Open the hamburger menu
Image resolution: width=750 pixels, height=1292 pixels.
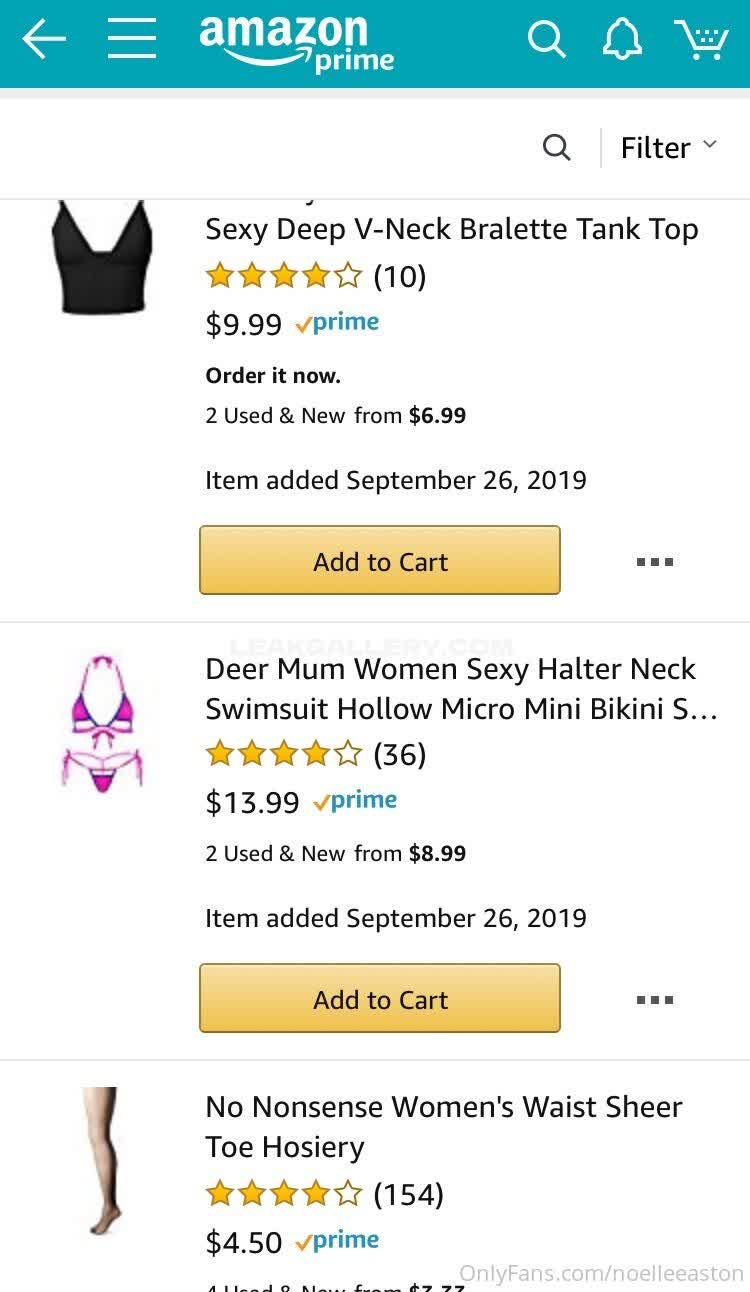click(x=132, y=40)
